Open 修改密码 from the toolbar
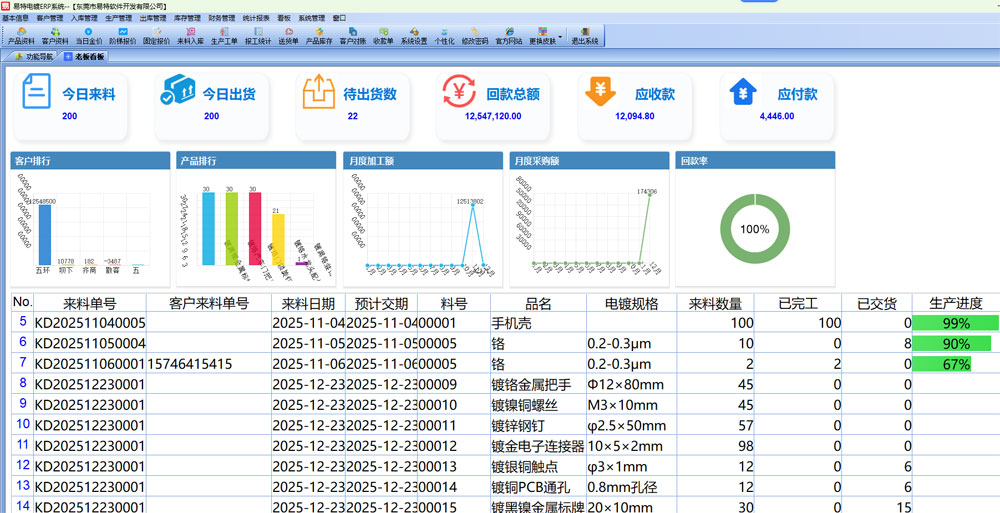Viewport: 1000px width, 513px height. pos(475,36)
